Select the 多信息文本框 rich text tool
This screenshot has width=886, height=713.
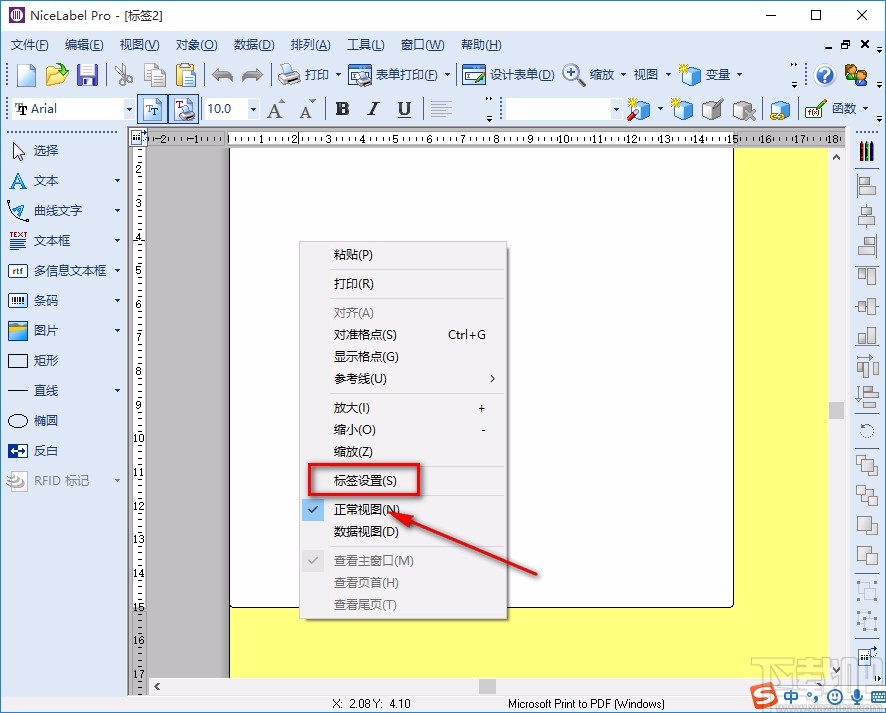pos(59,271)
